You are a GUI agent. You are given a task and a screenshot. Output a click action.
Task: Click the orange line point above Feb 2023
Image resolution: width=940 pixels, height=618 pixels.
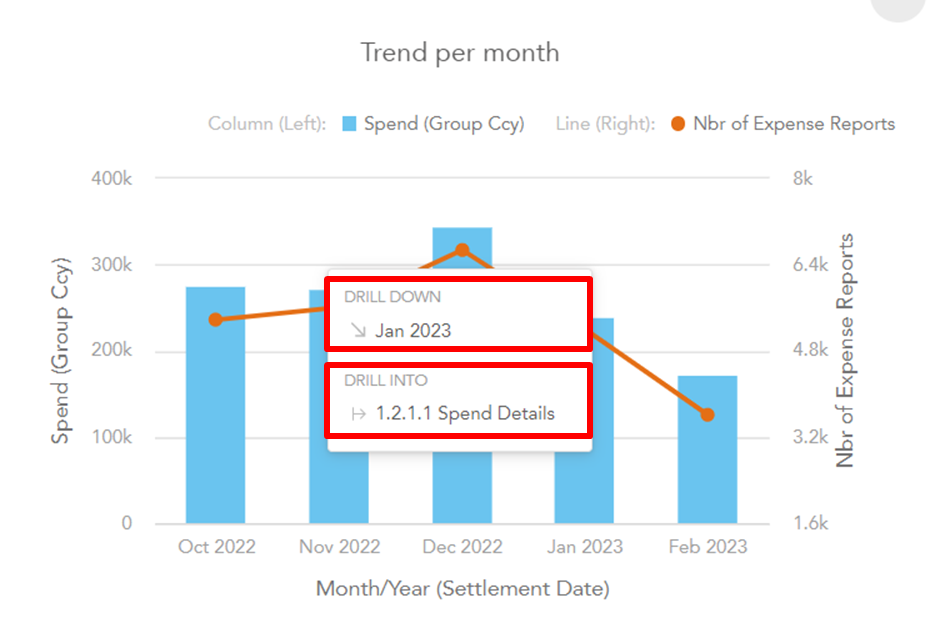click(x=707, y=414)
